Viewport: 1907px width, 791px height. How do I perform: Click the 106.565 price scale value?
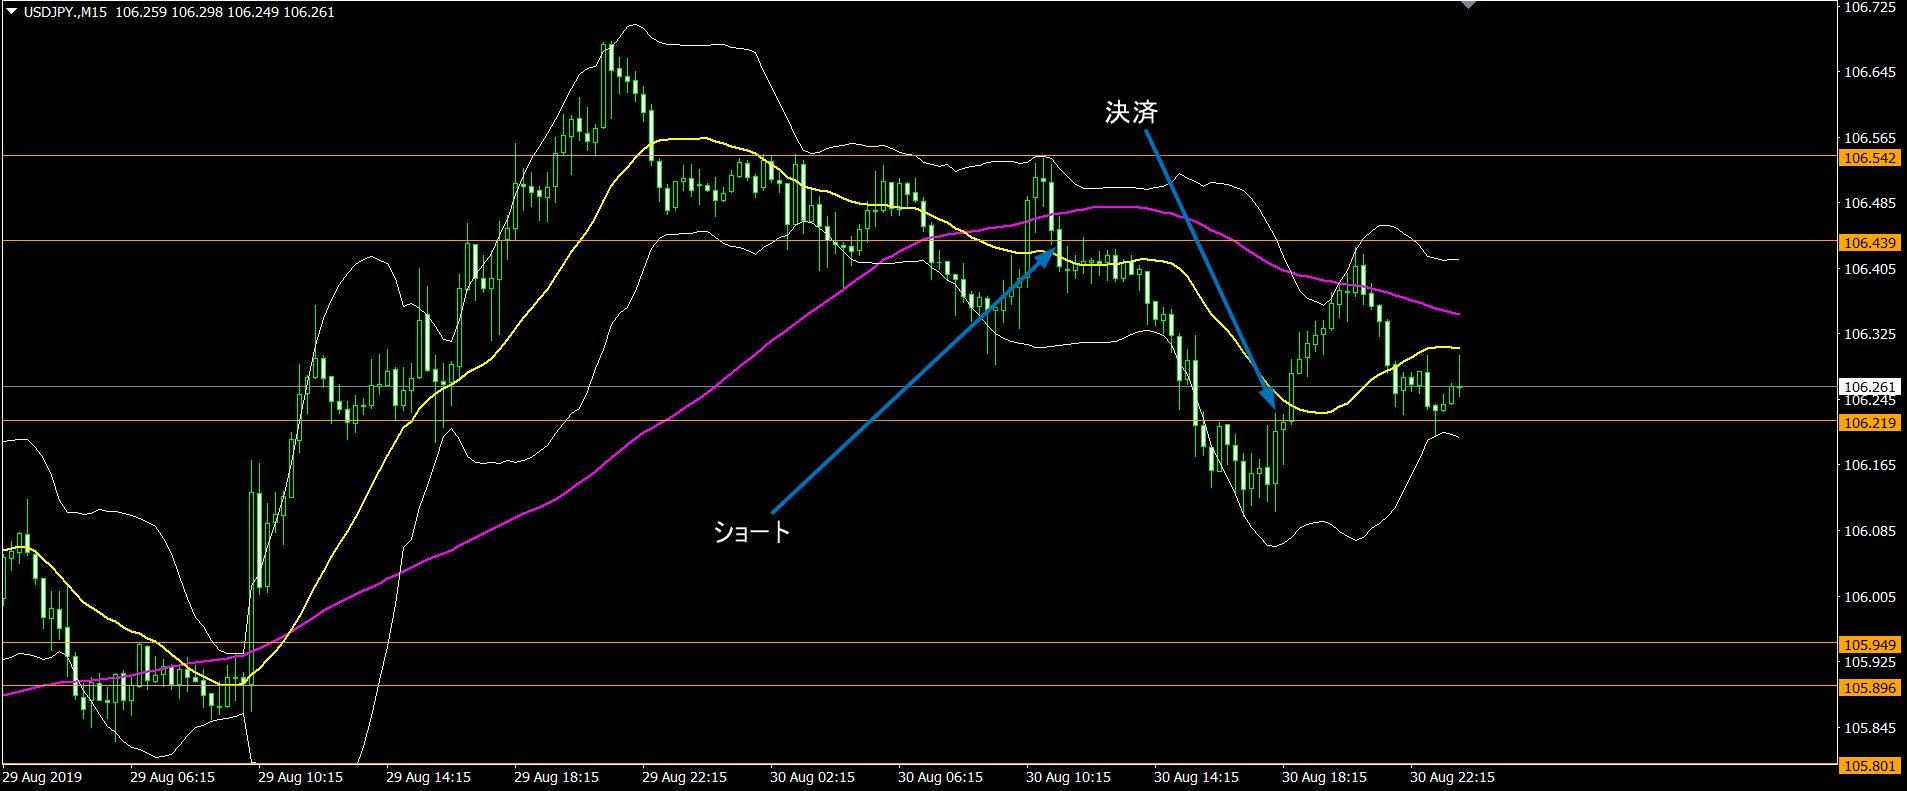pyautogui.click(x=1870, y=138)
